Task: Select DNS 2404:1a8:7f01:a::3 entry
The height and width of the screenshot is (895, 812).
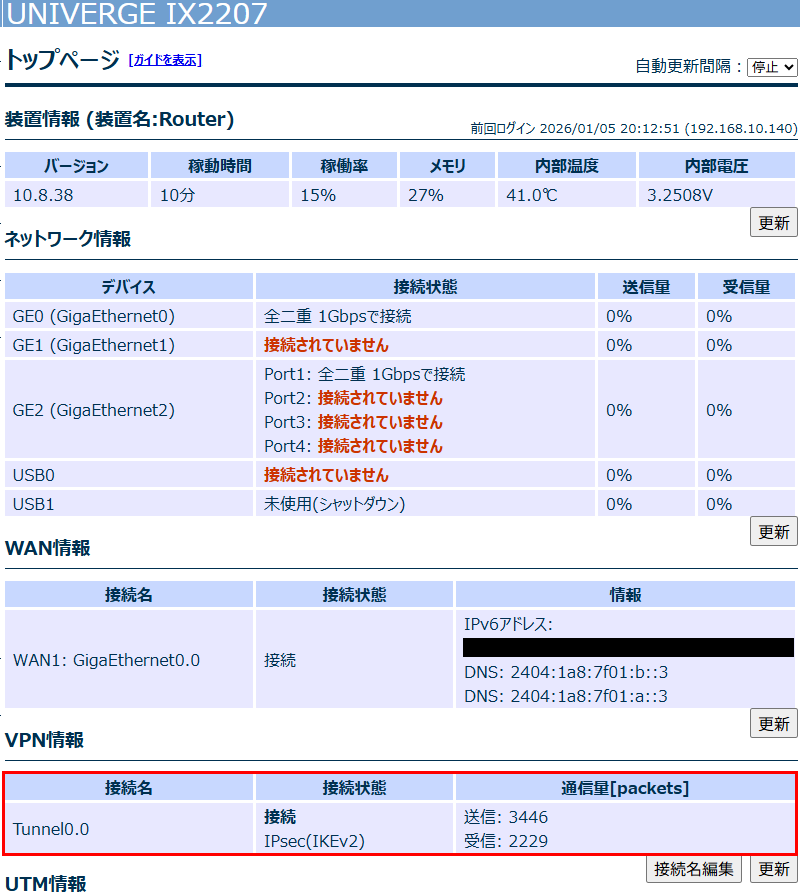Action: (565, 696)
